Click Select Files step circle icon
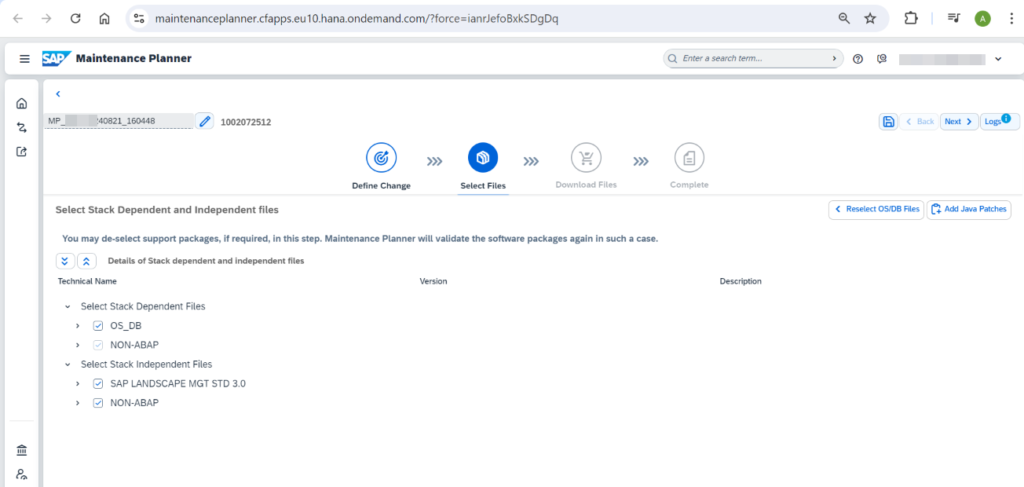This screenshot has width=1024, height=487. (483, 157)
